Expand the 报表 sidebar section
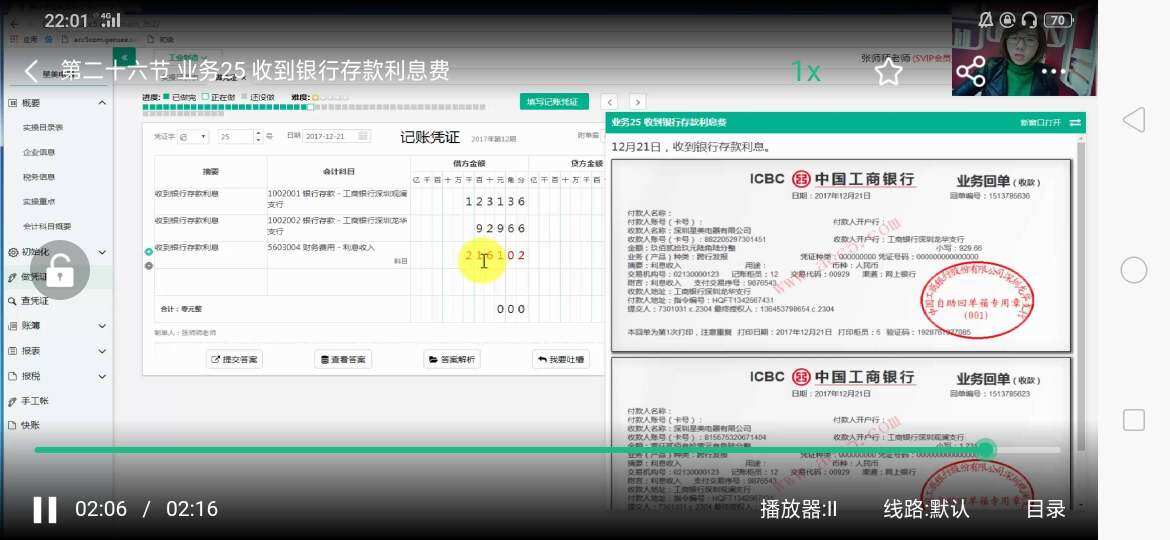 point(102,351)
